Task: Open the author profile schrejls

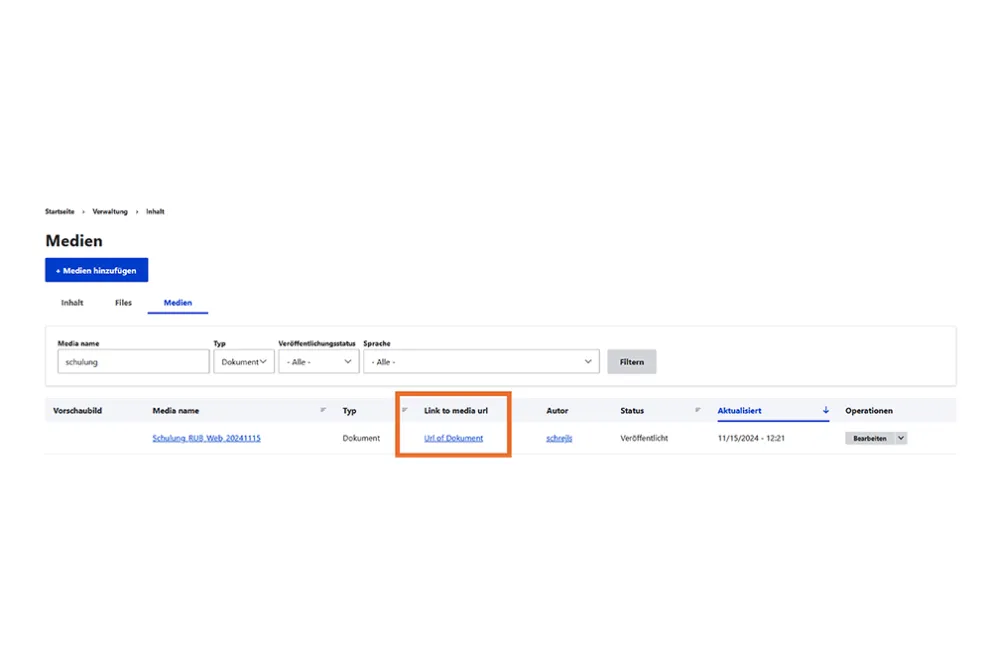Action: point(557,438)
